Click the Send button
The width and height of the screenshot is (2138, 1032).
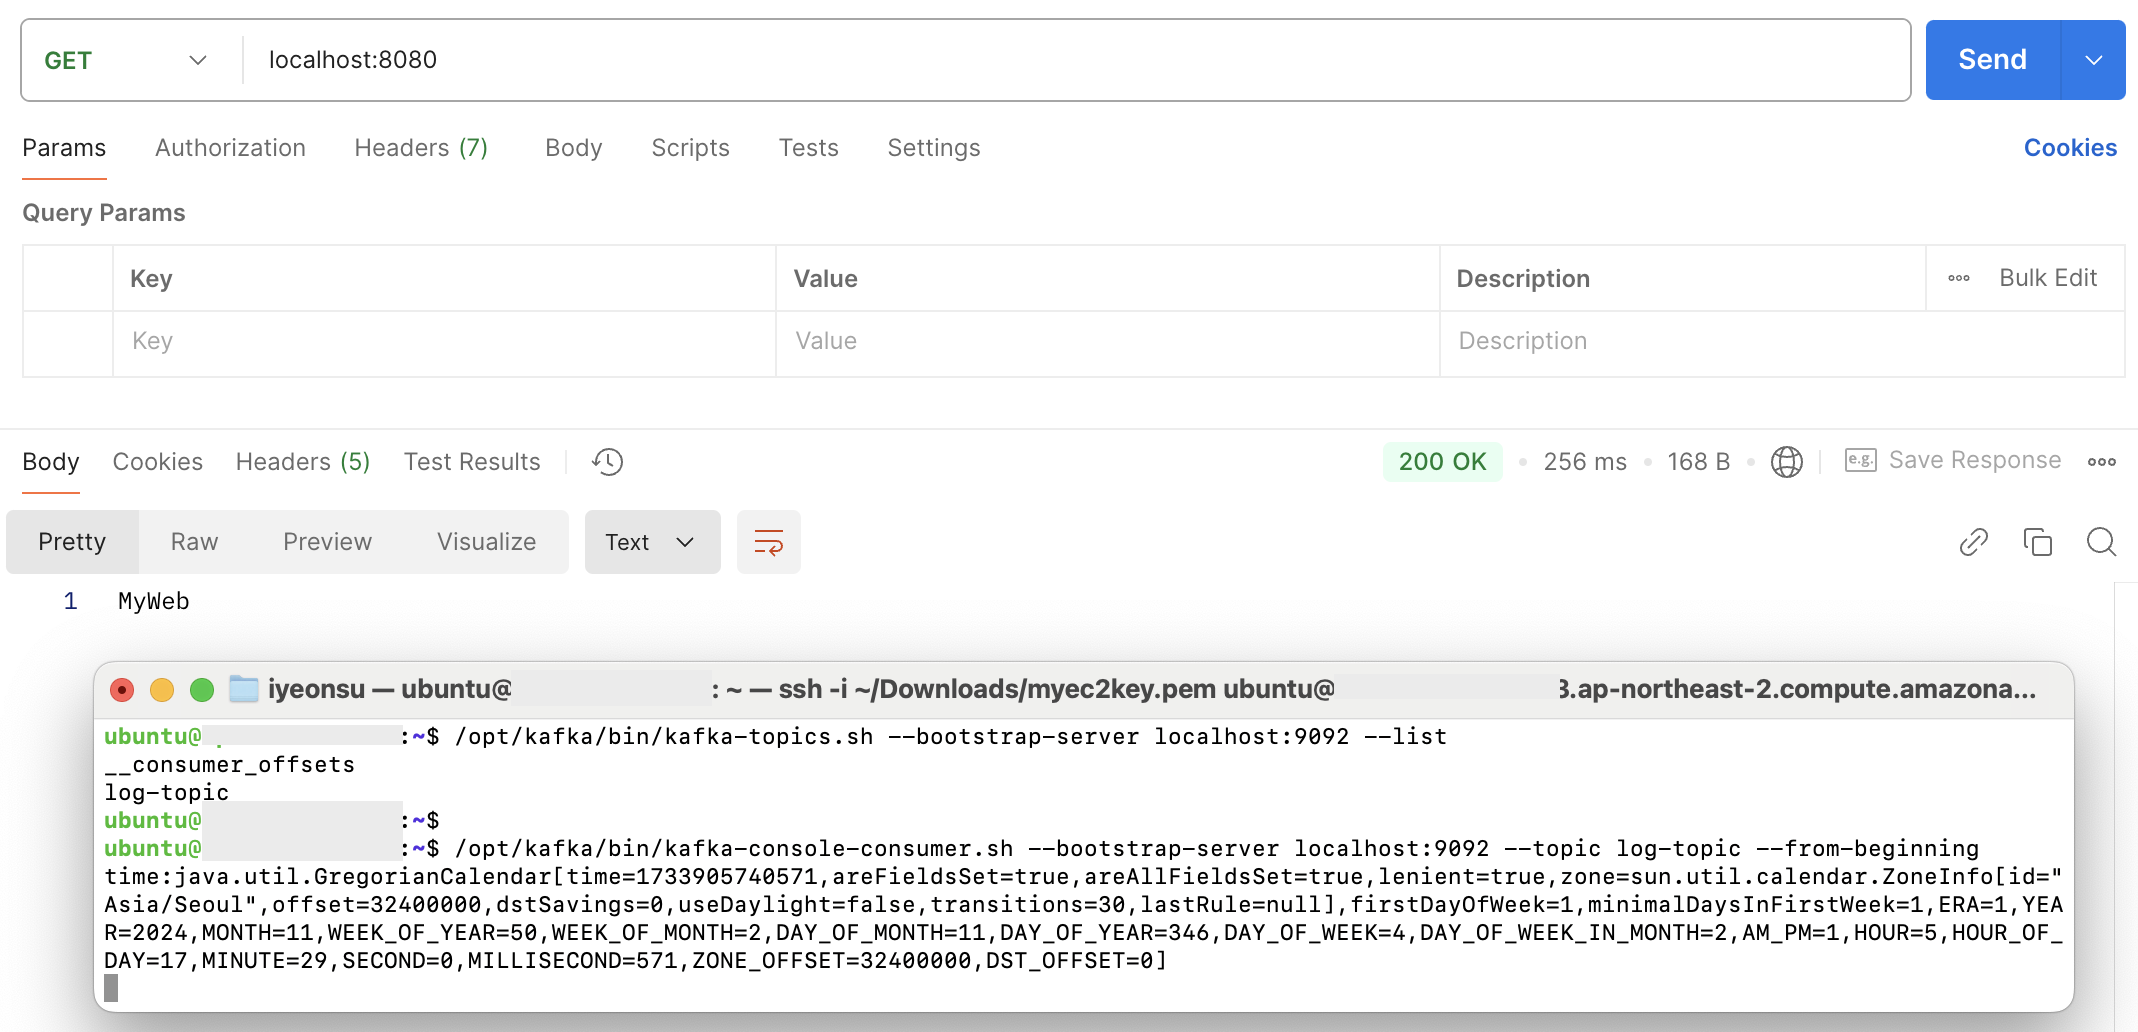[1993, 60]
